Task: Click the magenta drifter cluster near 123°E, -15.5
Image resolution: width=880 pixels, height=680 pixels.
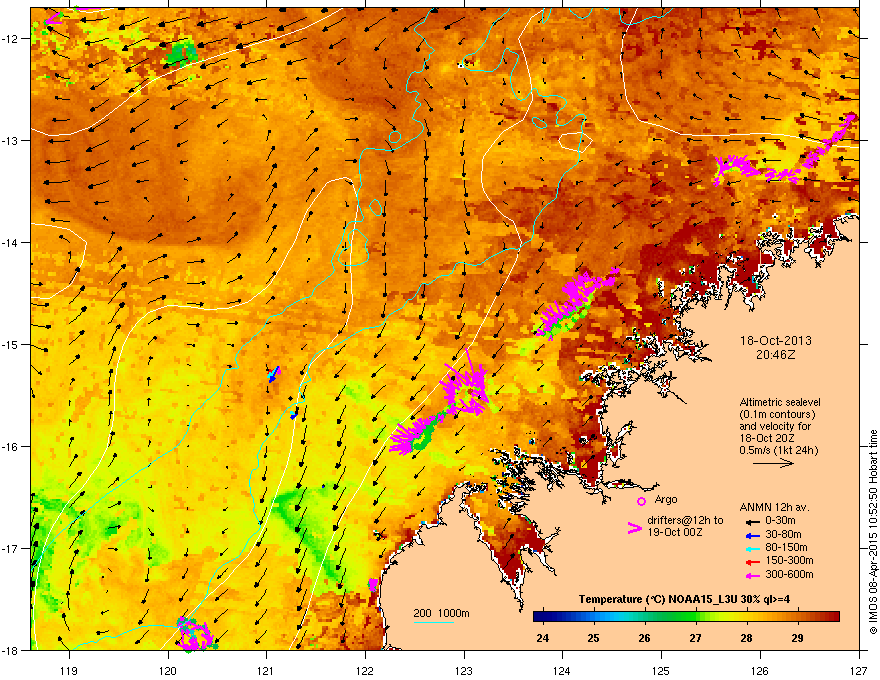Action: tap(466, 387)
